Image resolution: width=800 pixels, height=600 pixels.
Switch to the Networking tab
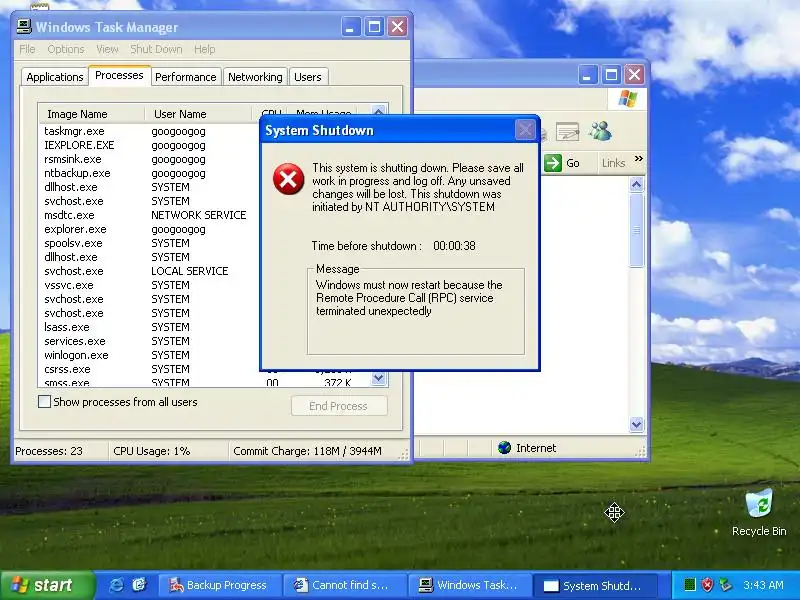[255, 77]
